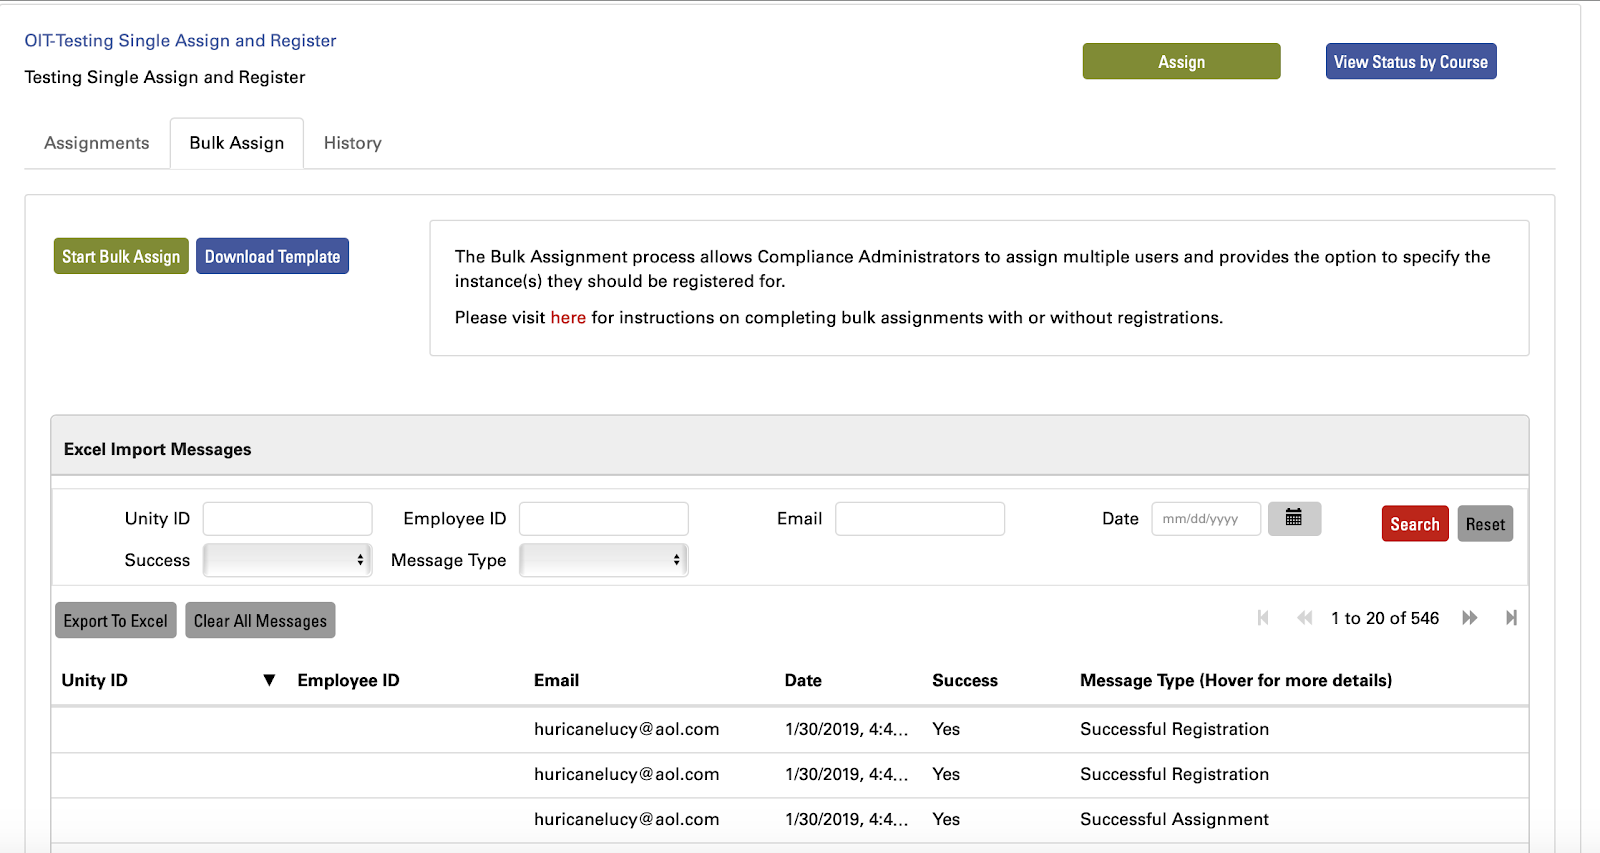Sort by the Email column header
This screenshot has width=1600, height=853.
point(556,680)
